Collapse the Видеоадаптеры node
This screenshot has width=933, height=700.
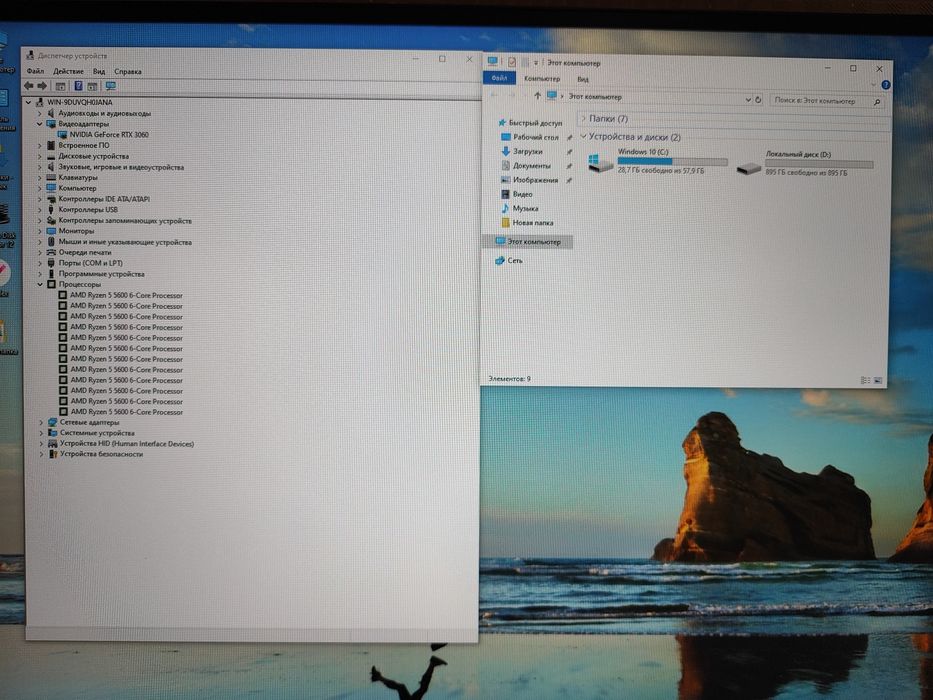(40, 124)
